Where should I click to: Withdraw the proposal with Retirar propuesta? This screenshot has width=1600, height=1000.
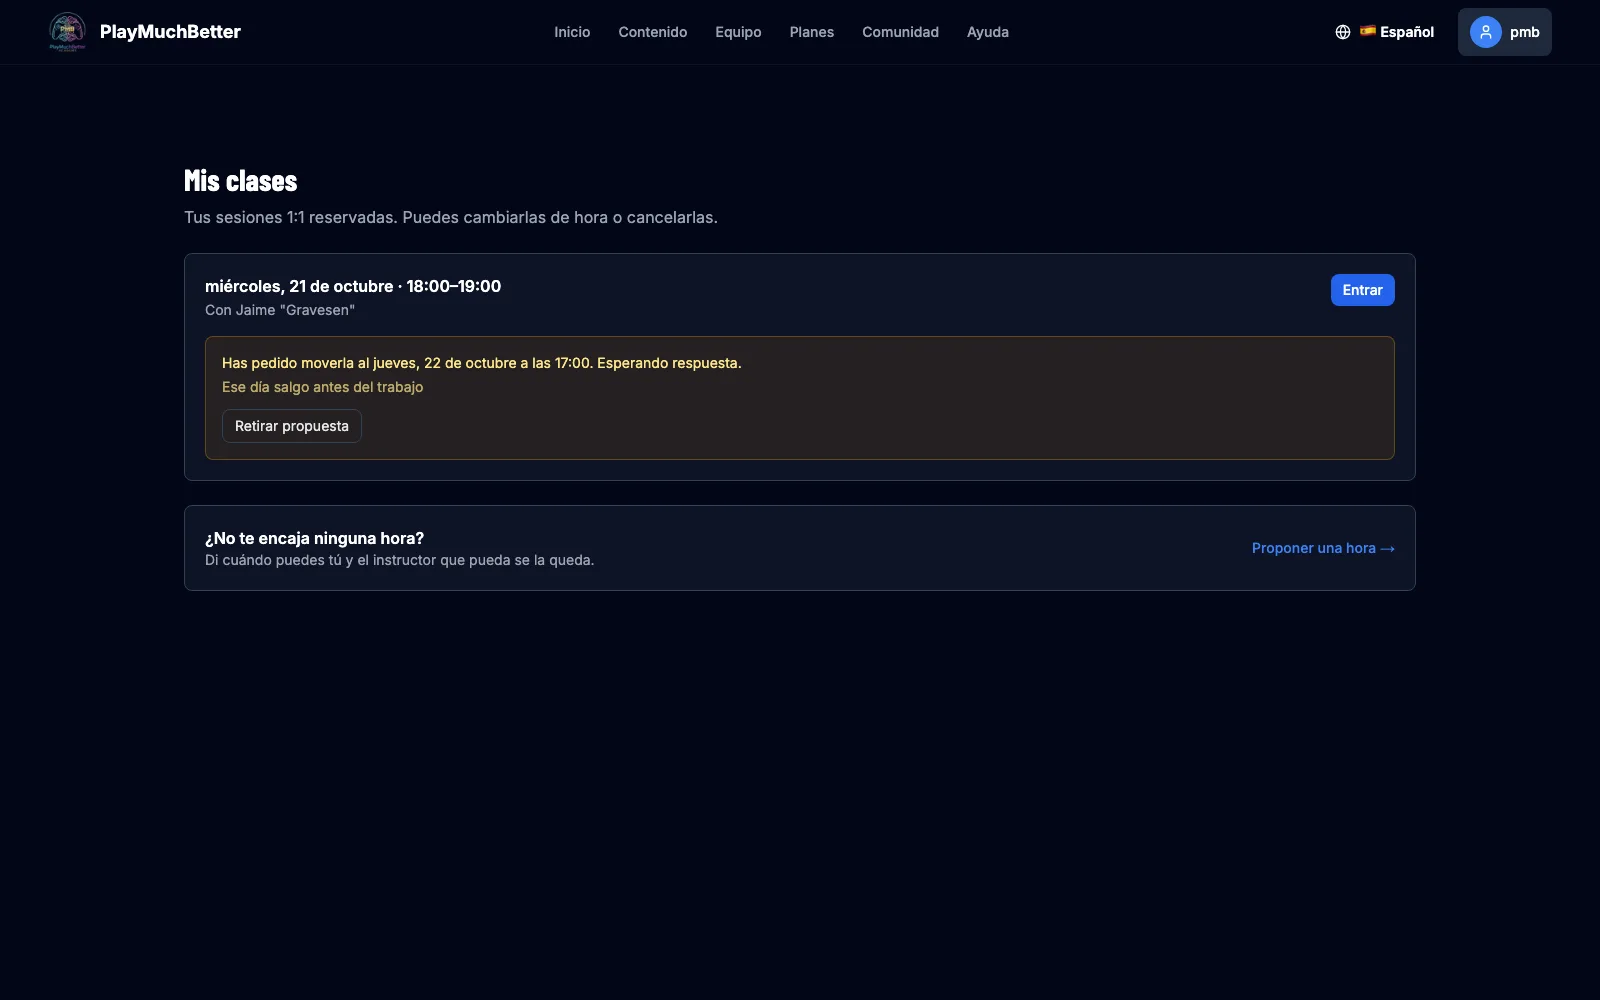pyautogui.click(x=292, y=426)
